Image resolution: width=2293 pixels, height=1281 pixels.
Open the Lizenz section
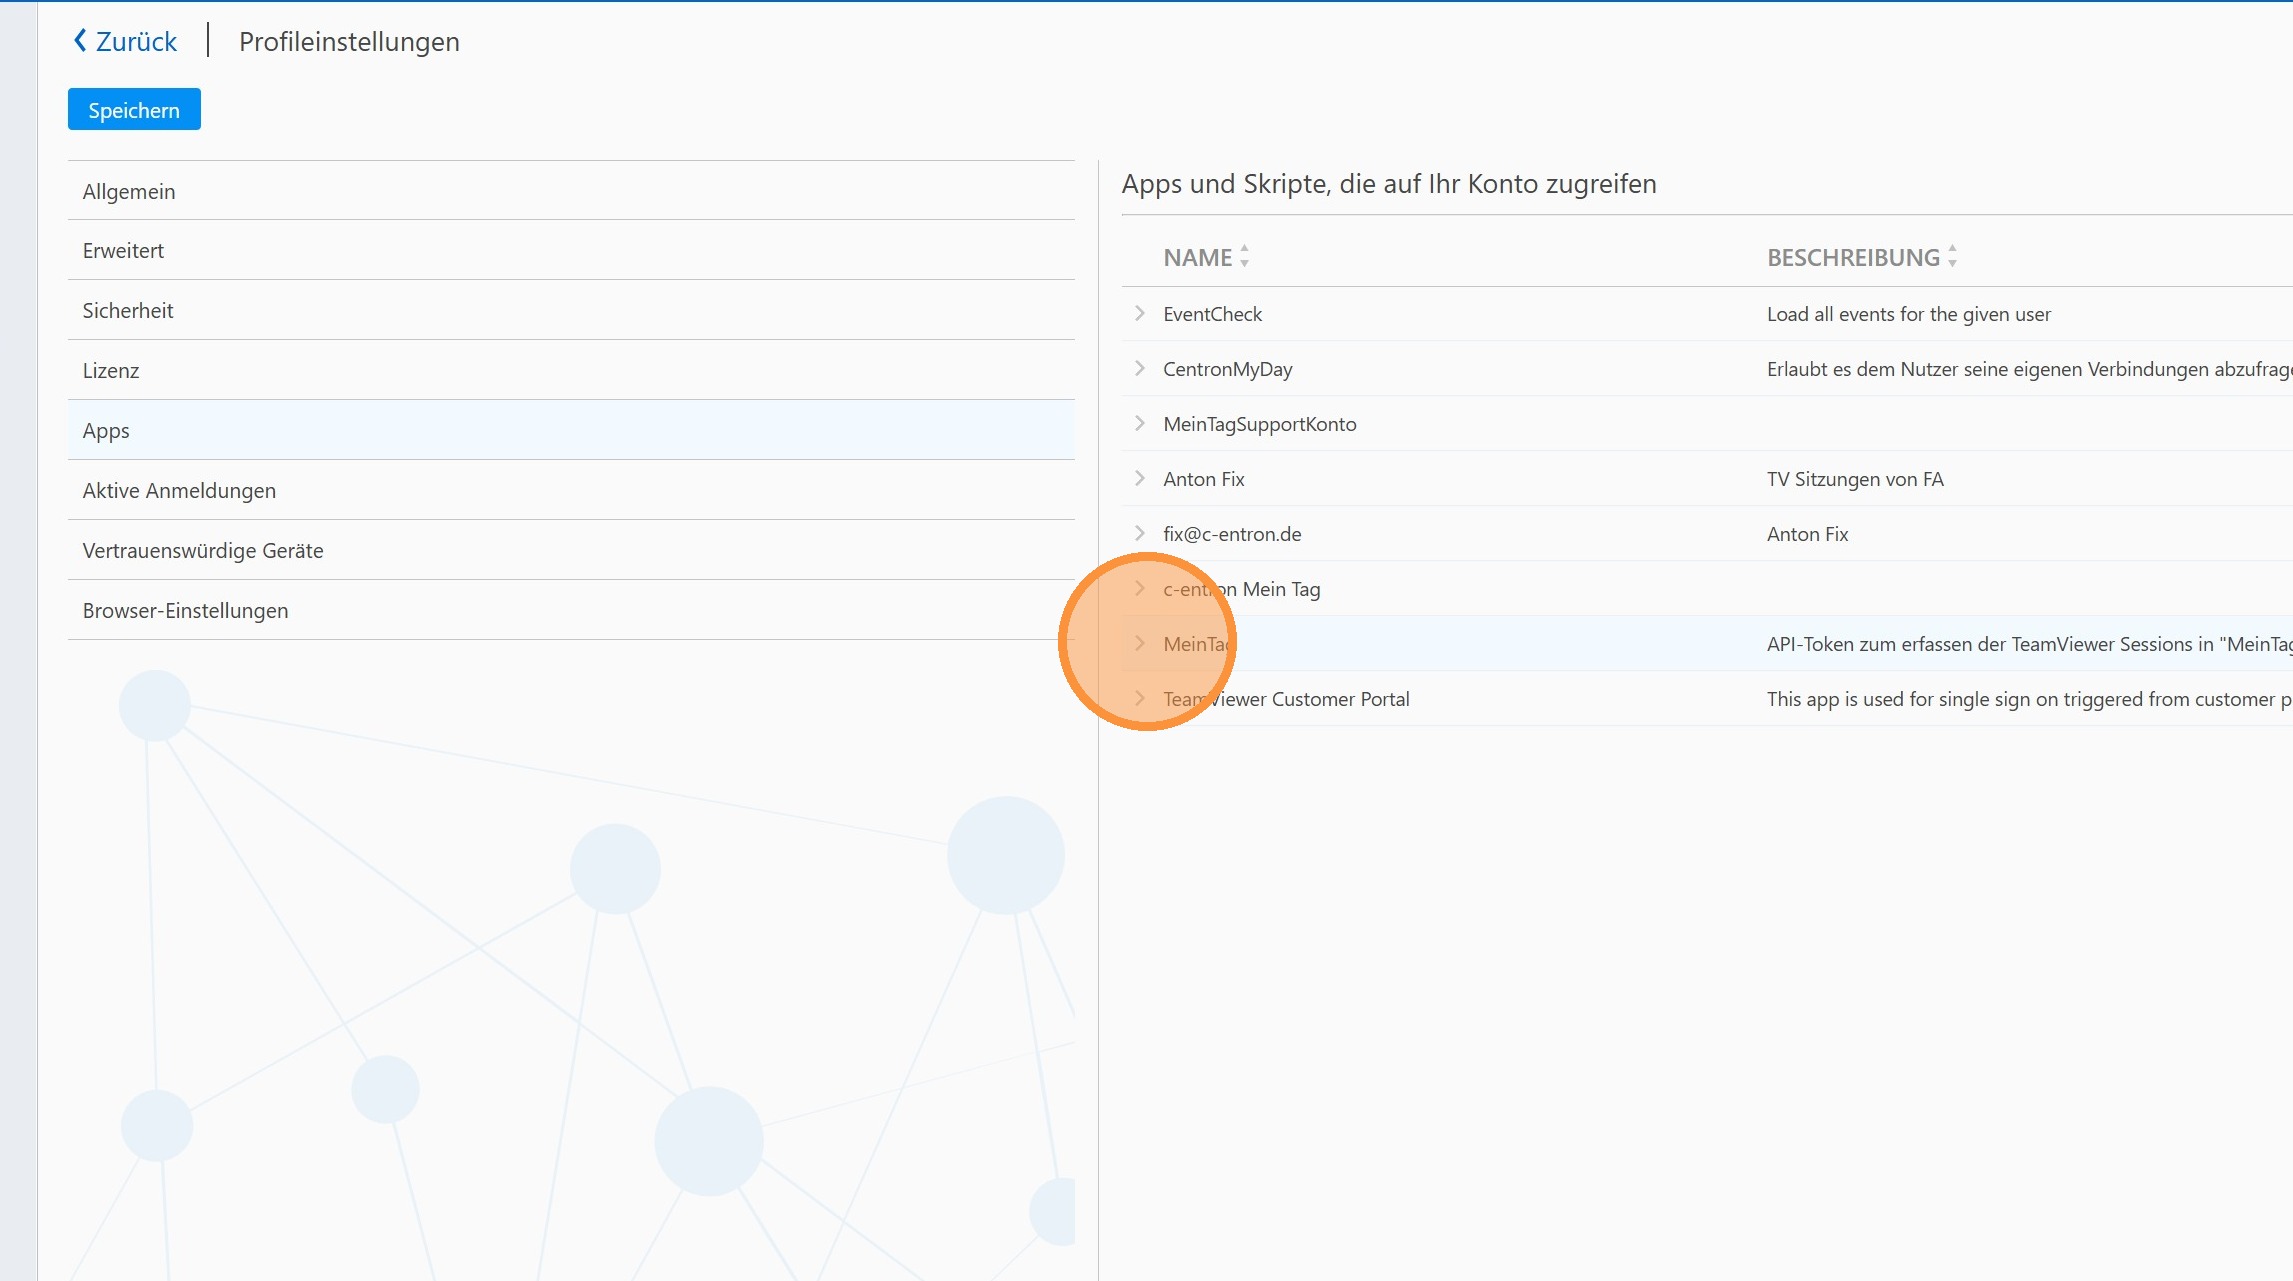click(111, 371)
